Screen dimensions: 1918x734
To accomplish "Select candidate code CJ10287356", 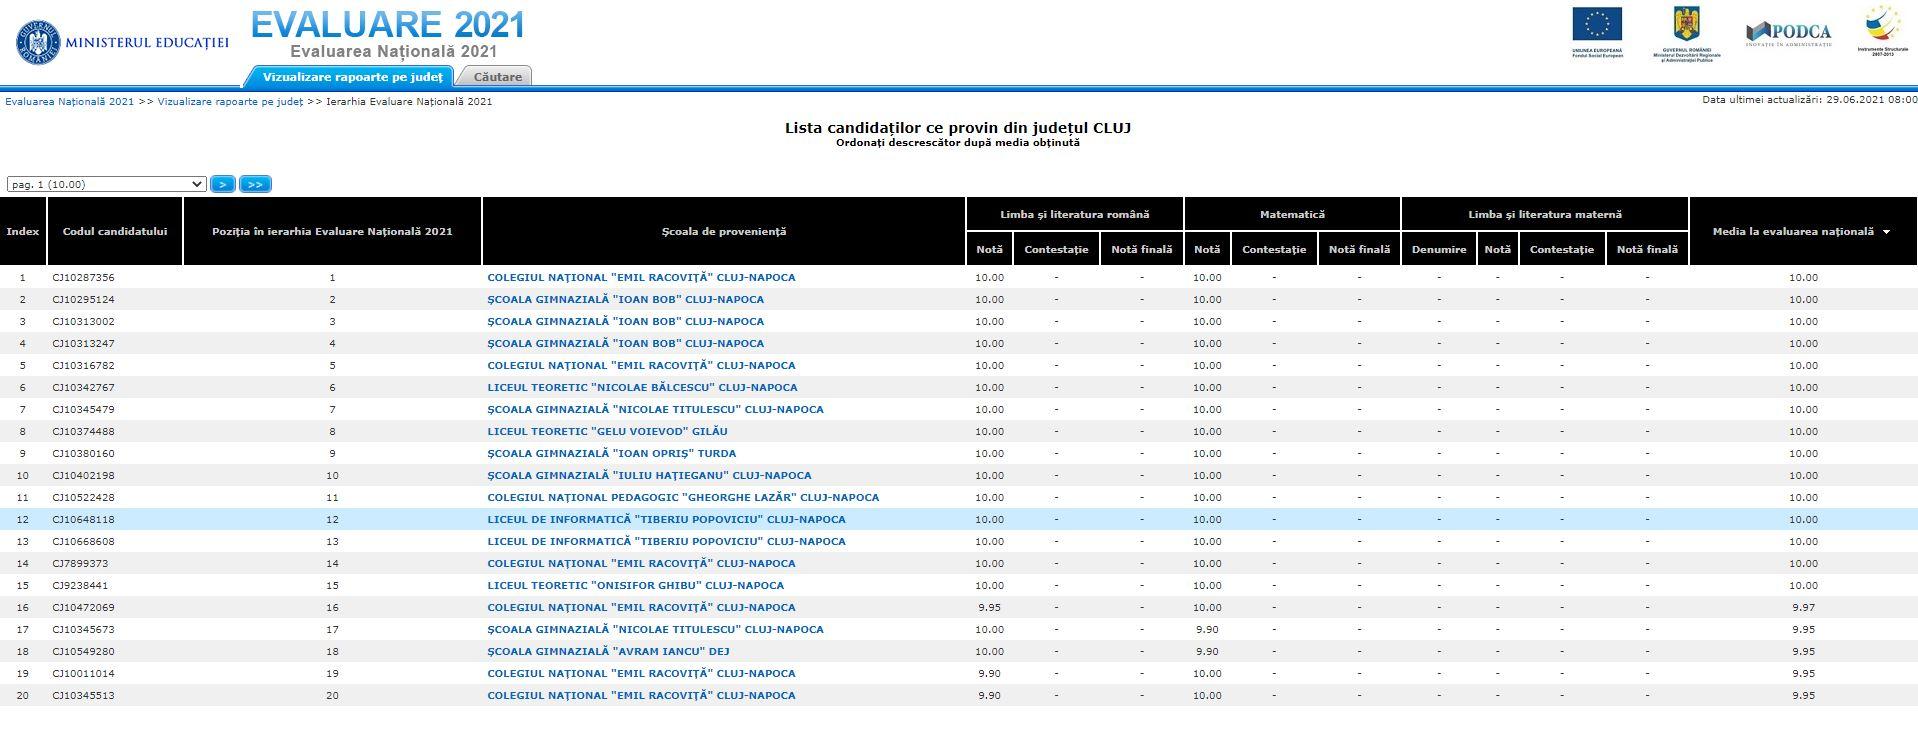I will 83,277.
